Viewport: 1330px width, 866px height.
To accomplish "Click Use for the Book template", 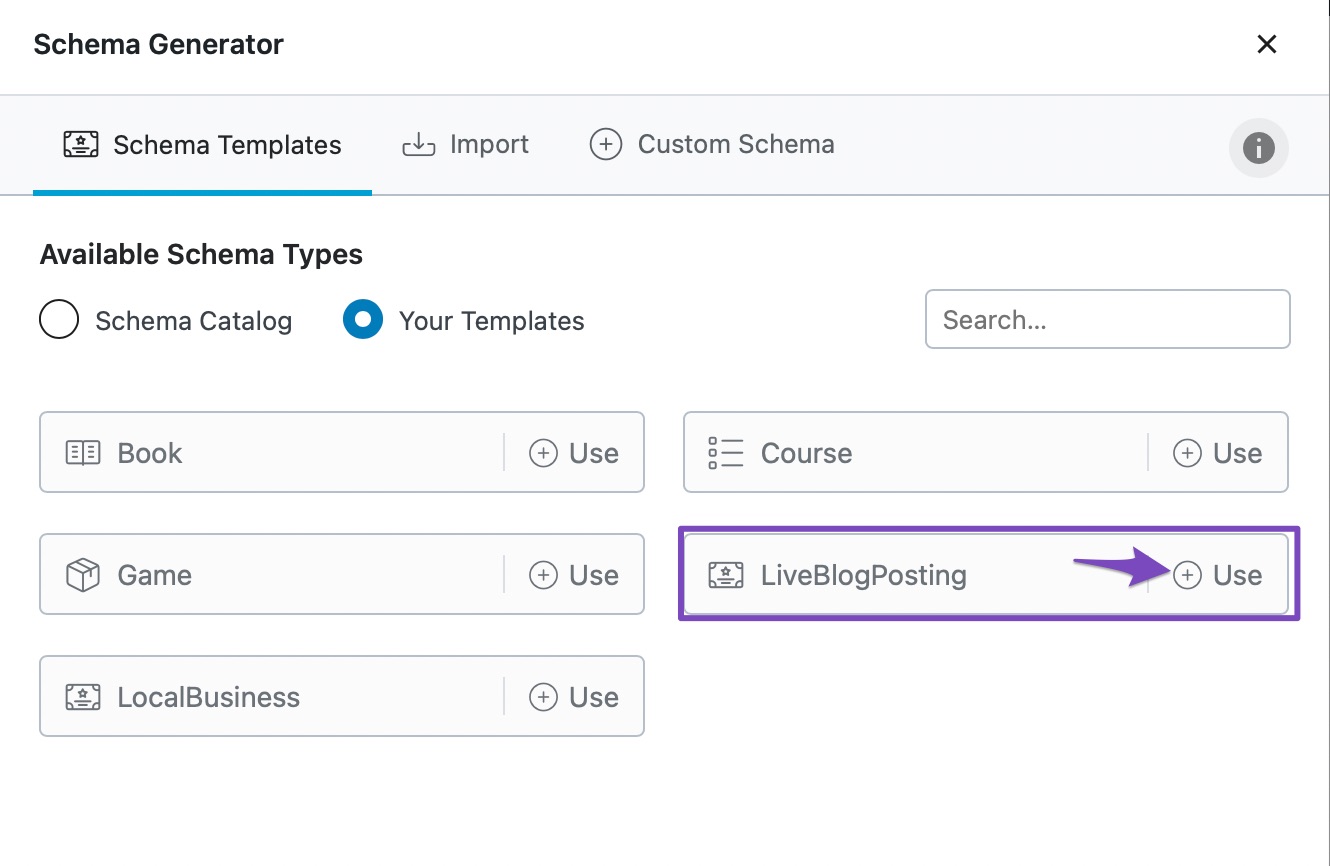I will coord(574,453).
